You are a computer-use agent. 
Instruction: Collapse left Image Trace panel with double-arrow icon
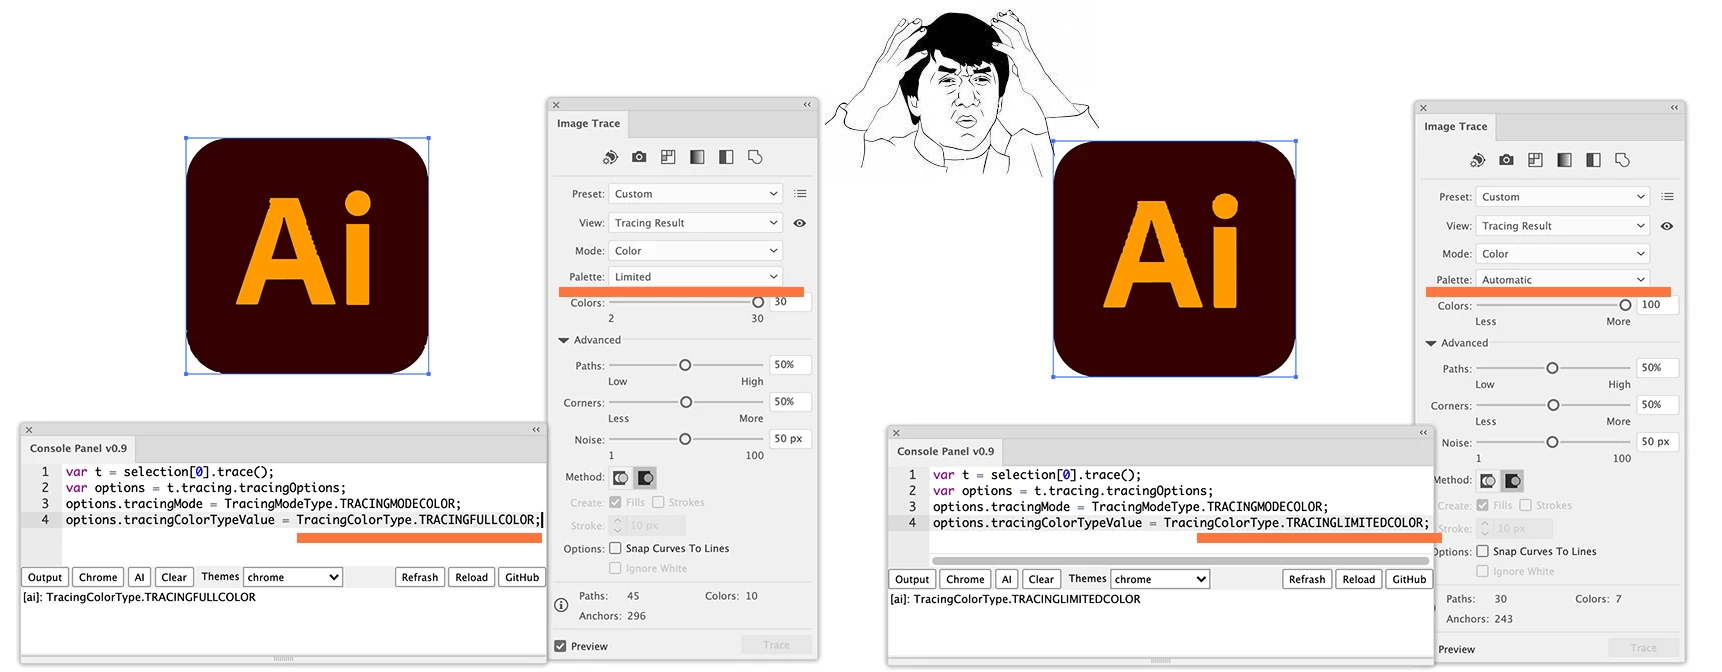click(x=807, y=104)
